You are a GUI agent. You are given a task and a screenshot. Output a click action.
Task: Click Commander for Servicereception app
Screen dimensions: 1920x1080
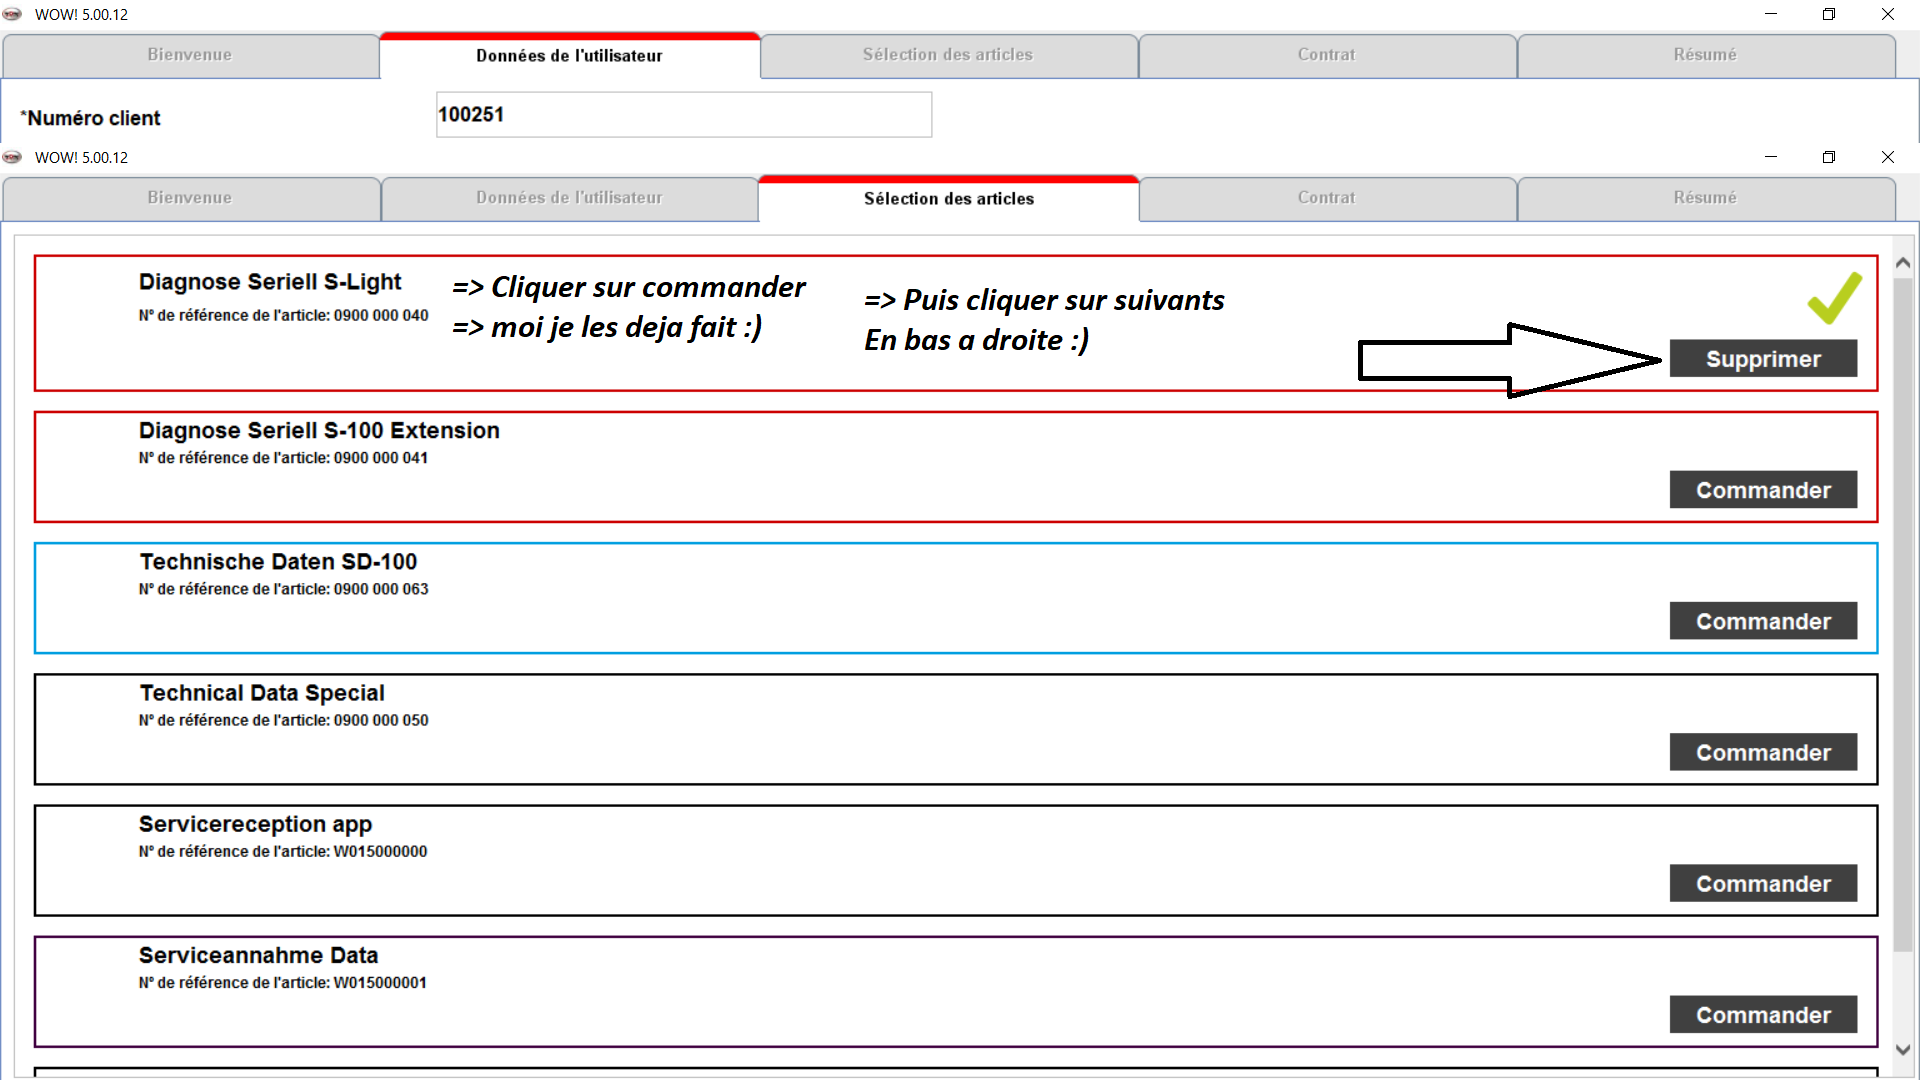(1763, 883)
